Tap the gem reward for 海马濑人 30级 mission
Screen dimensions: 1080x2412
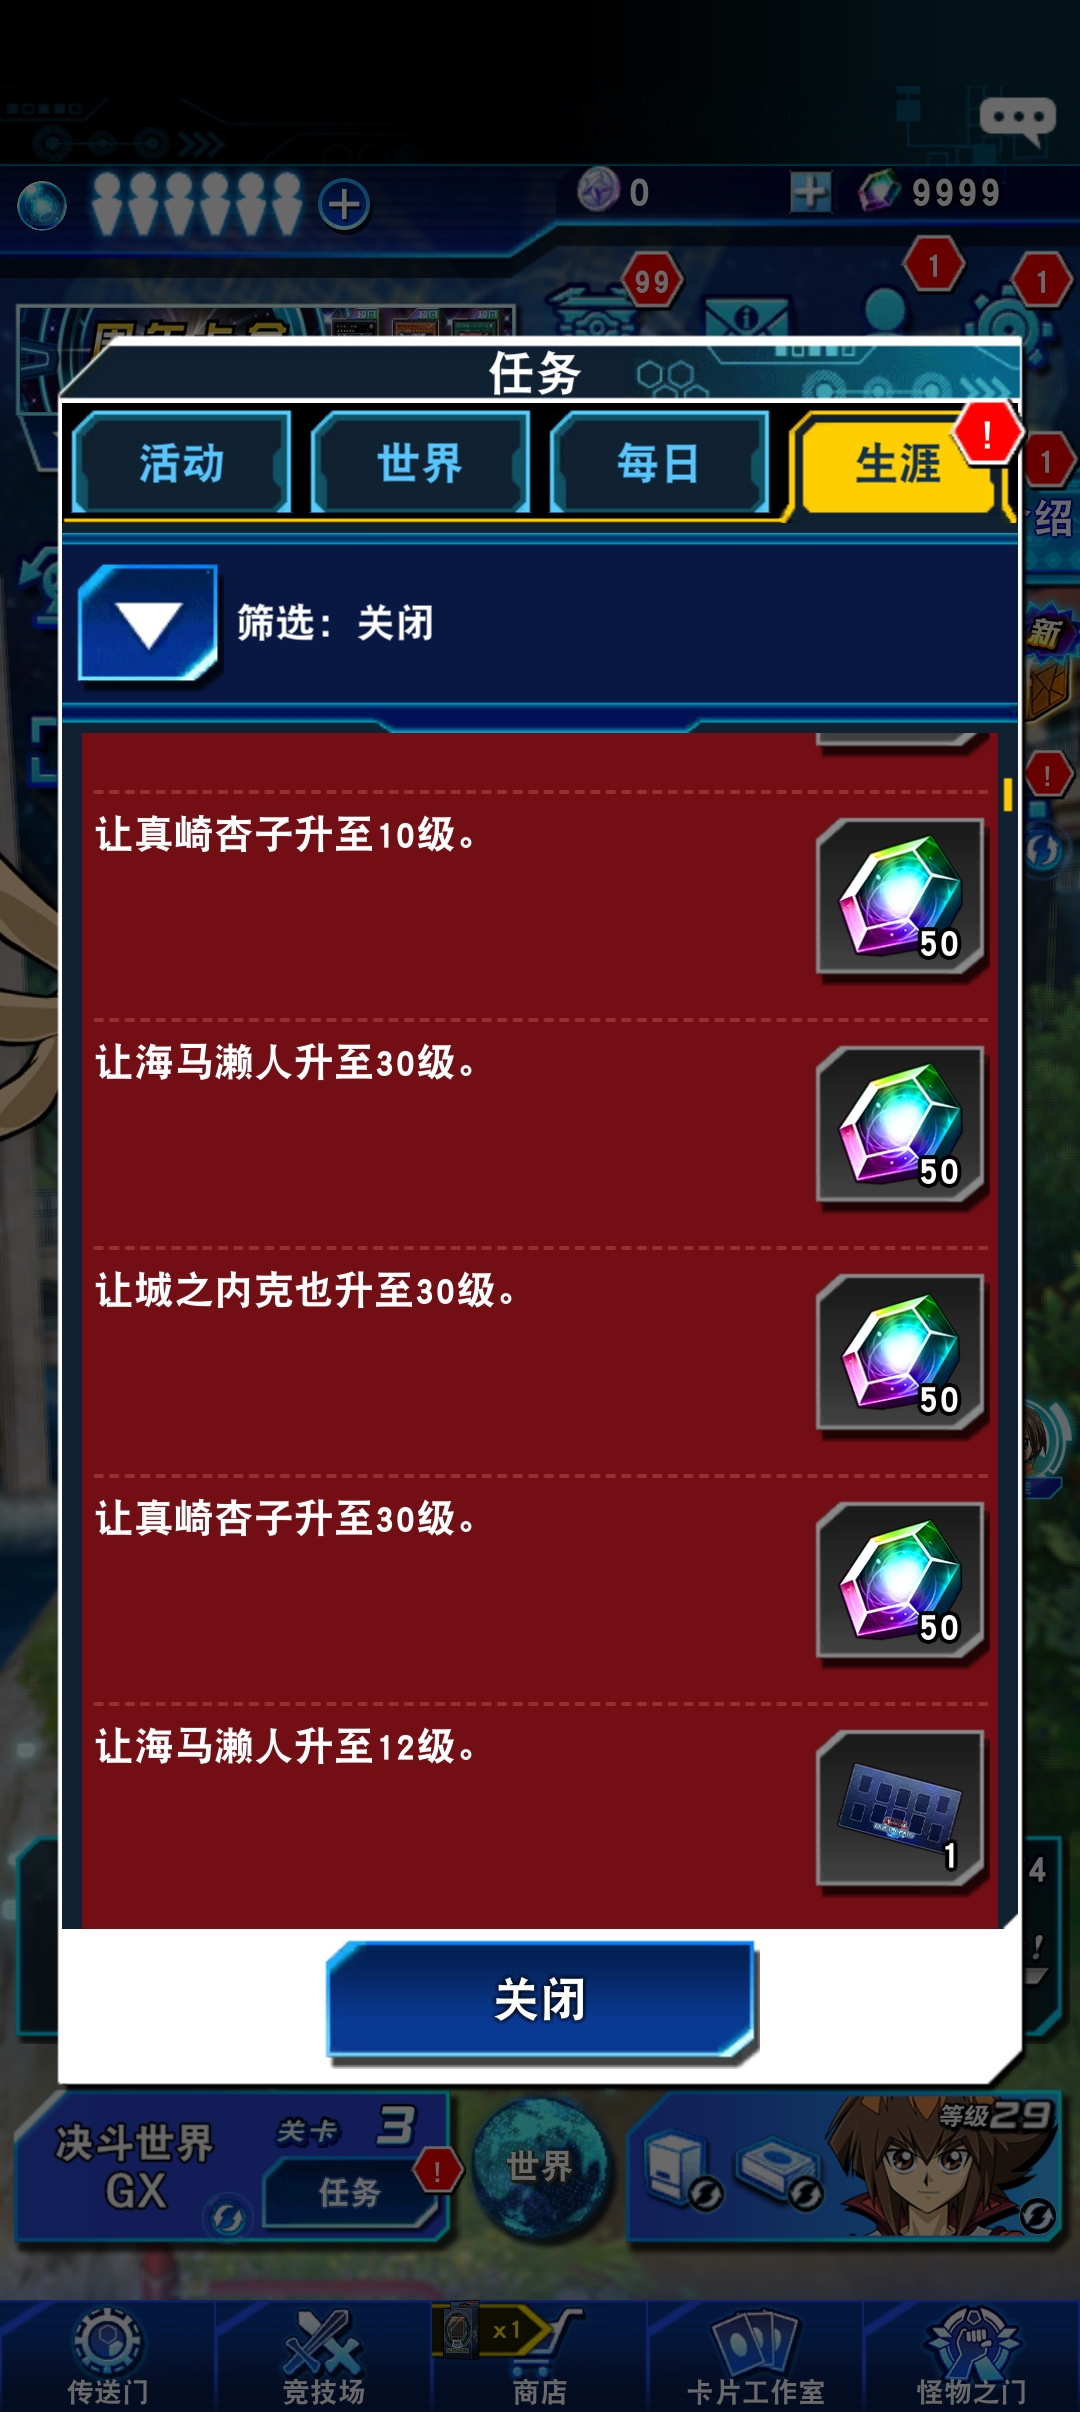901,1127
